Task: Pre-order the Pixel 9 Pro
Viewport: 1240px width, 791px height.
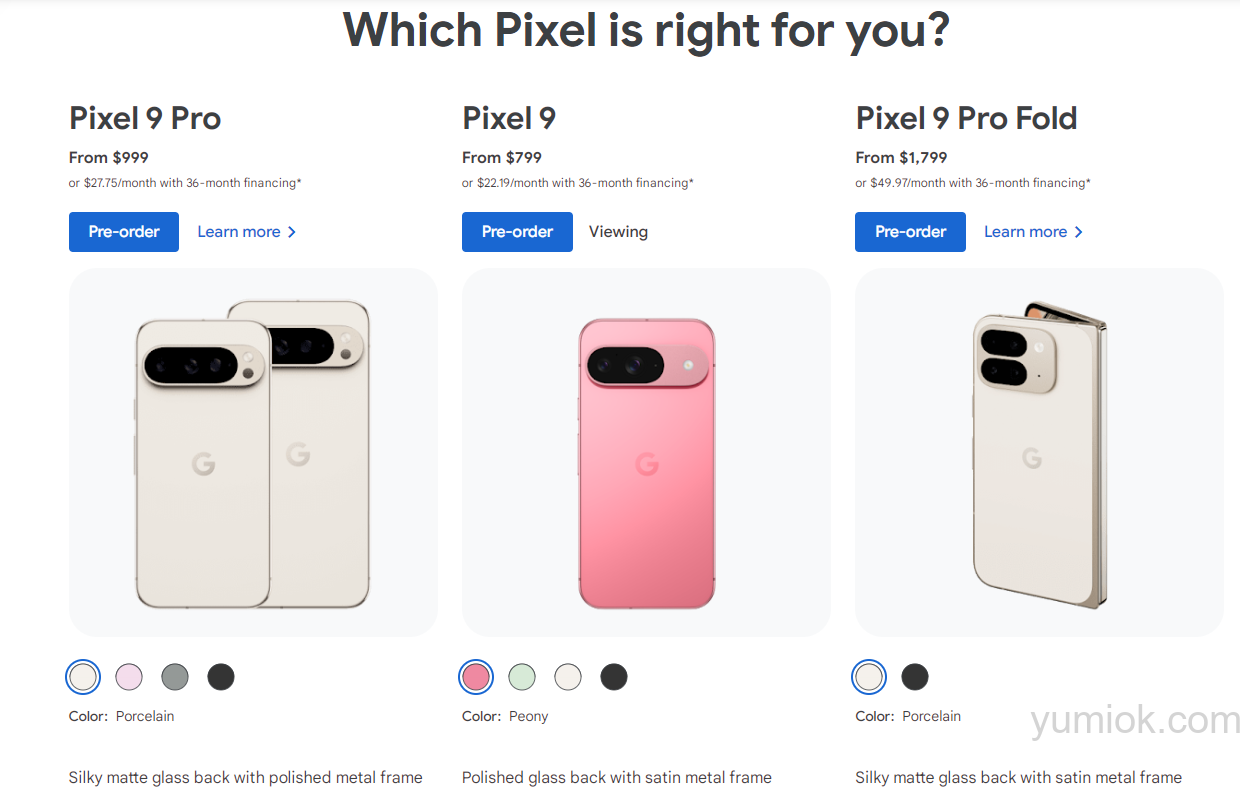Action: point(123,231)
